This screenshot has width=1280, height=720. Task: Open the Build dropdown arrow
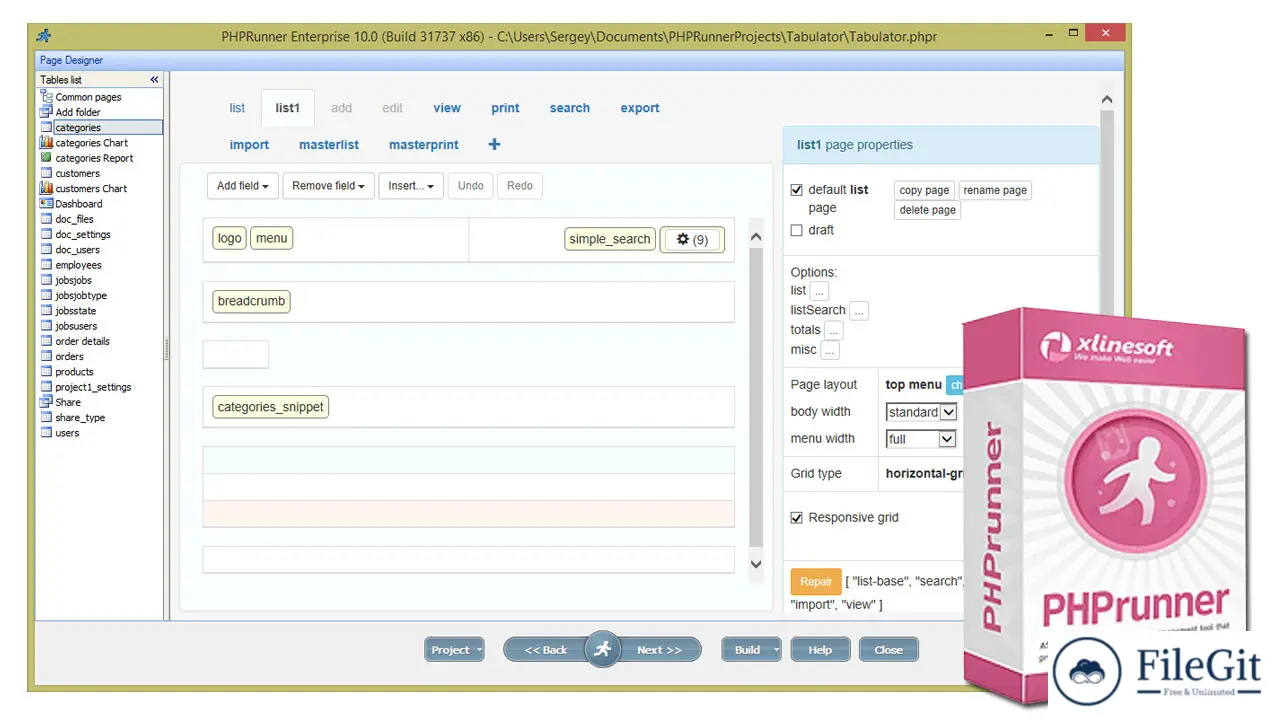(x=777, y=650)
